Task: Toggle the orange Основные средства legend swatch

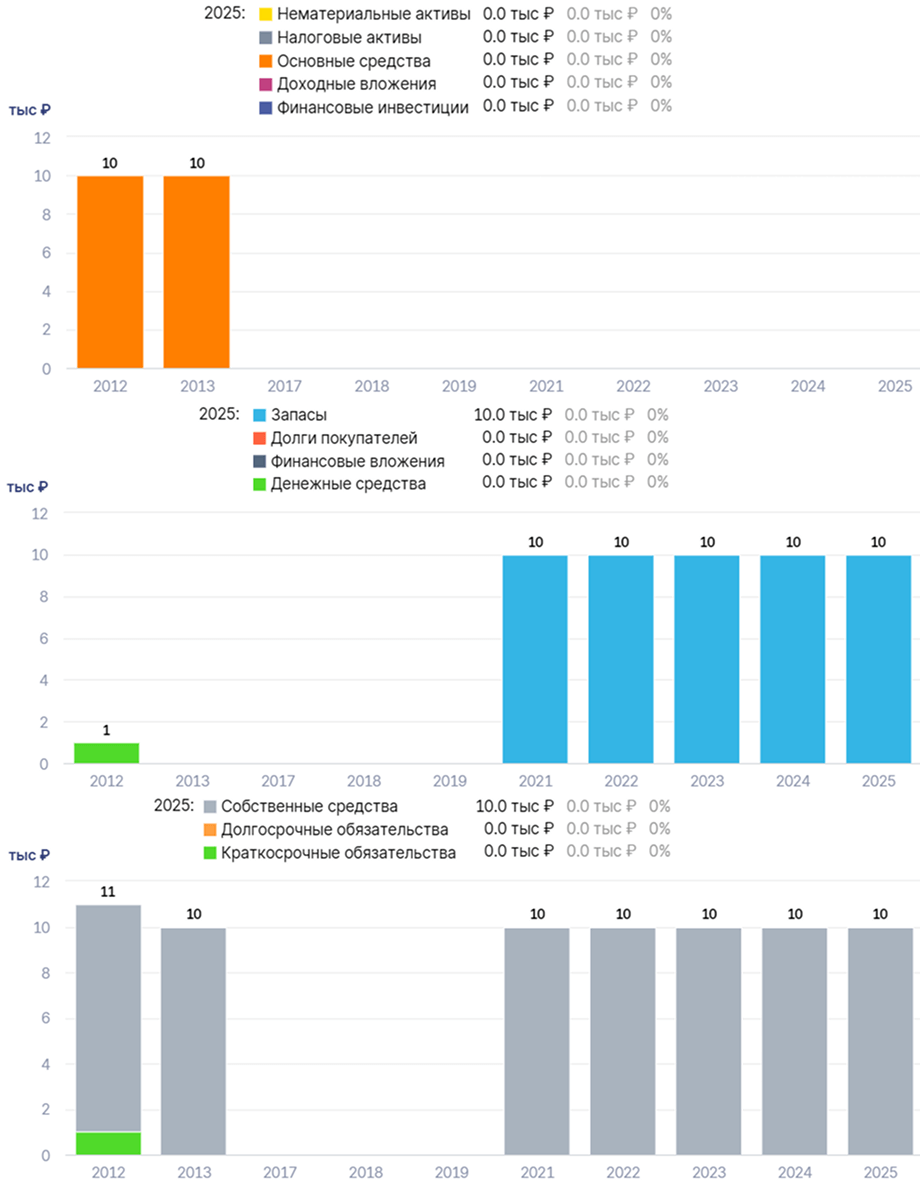Action: 265,61
